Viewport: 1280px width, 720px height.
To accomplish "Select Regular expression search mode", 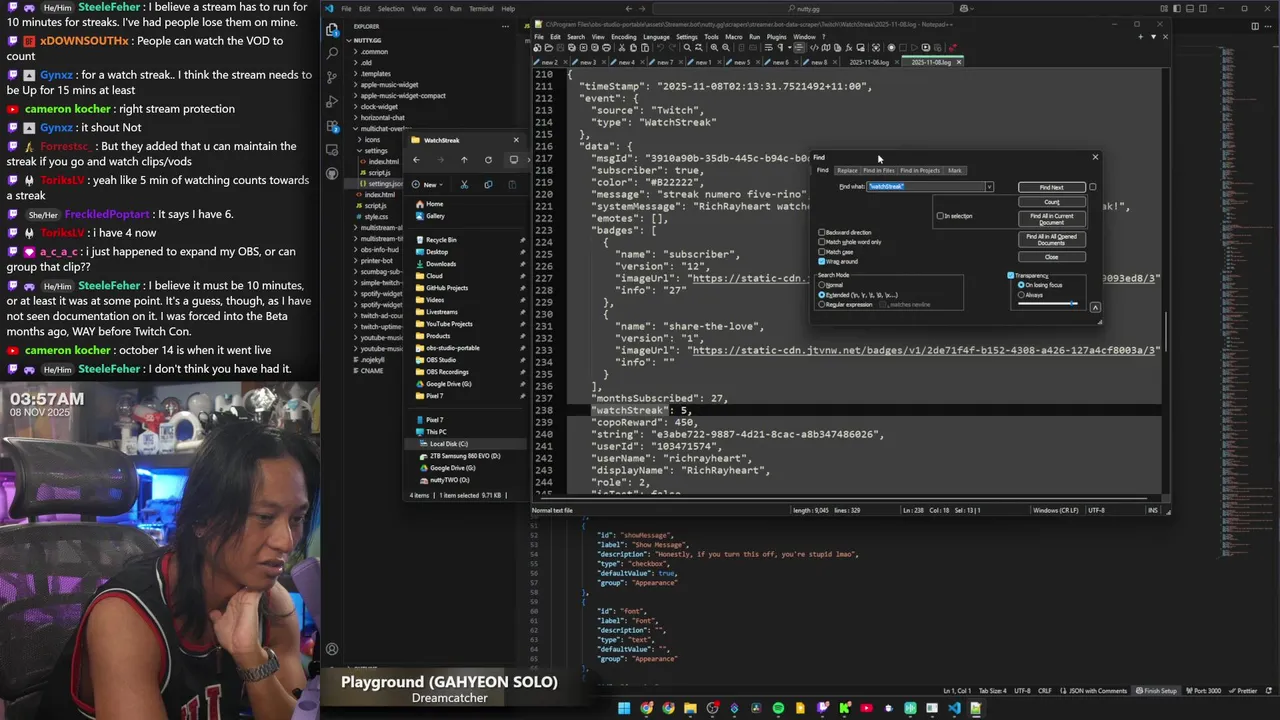I will pos(821,304).
